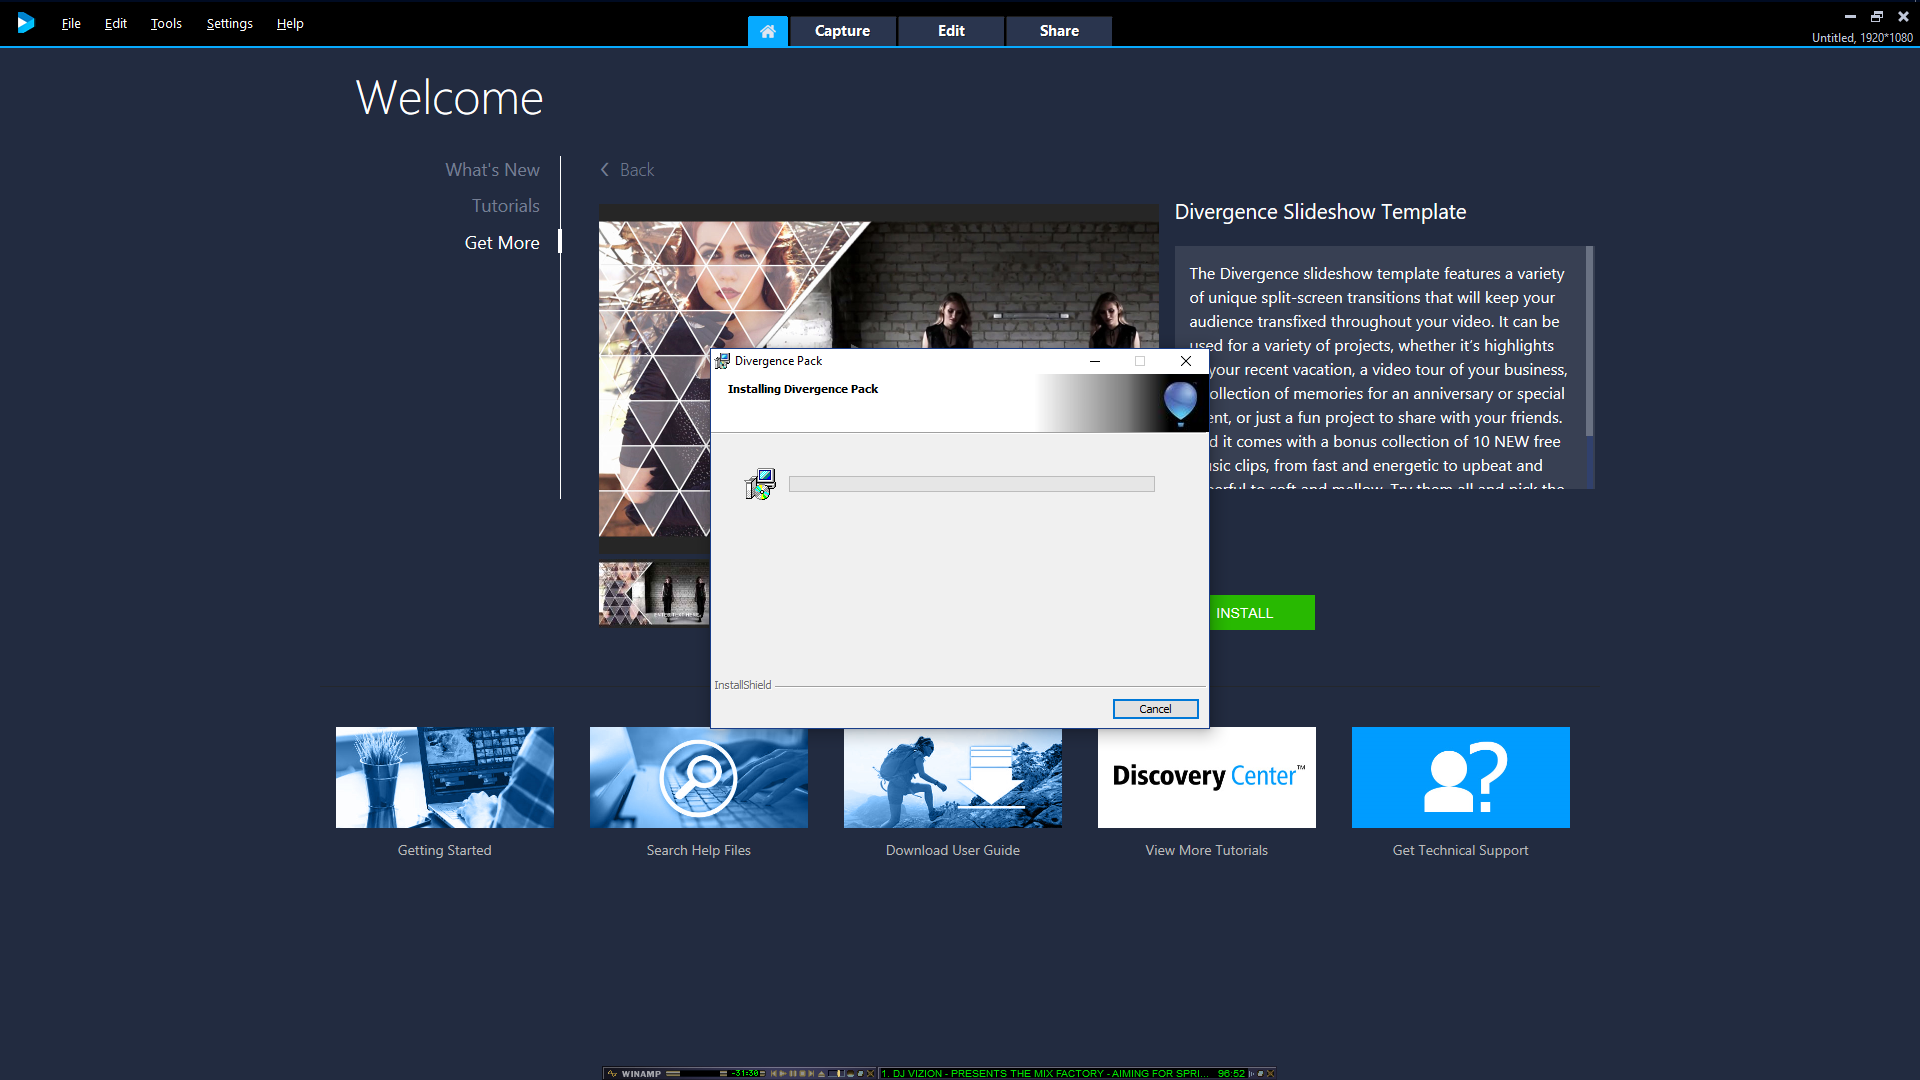
Task: Click the Search Help Files caption link
Action: point(698,850)
